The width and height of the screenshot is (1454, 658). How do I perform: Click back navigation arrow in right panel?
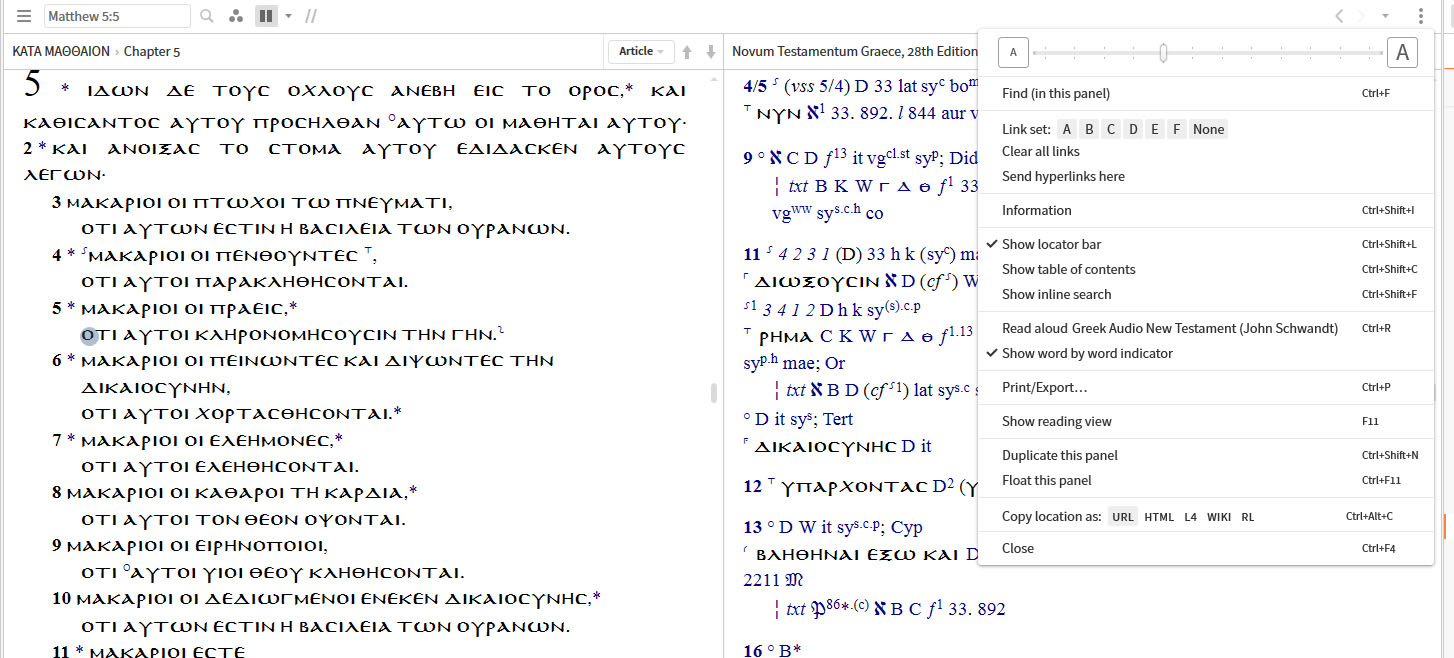tap(1340, 16)
